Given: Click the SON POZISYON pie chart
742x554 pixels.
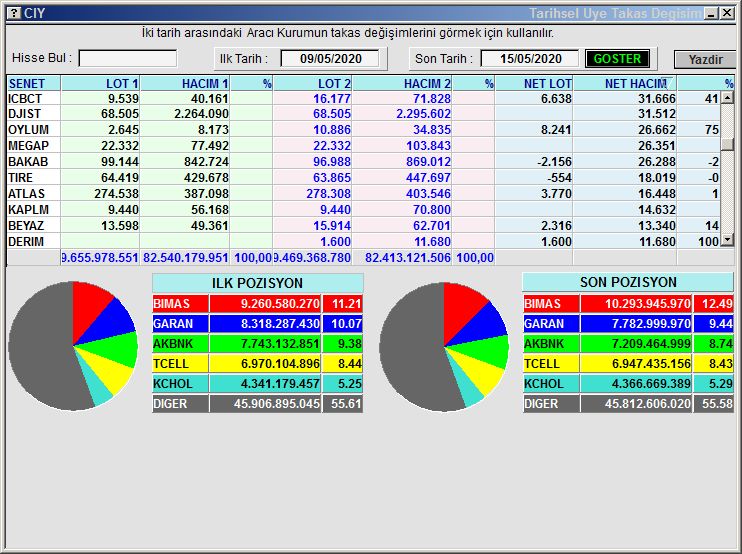Looking at the screenshot, I should point(444,347).
